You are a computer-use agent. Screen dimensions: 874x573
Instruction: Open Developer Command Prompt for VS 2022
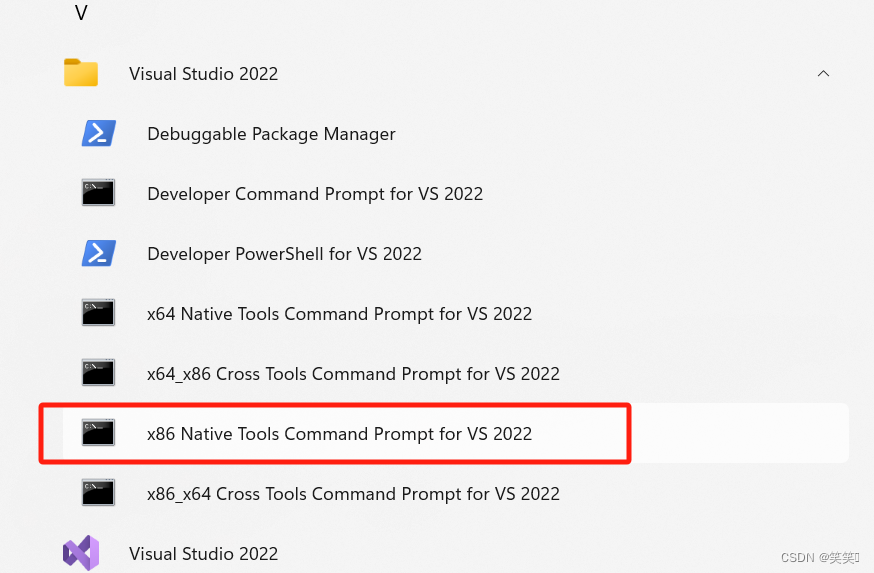tap(315, 194)
